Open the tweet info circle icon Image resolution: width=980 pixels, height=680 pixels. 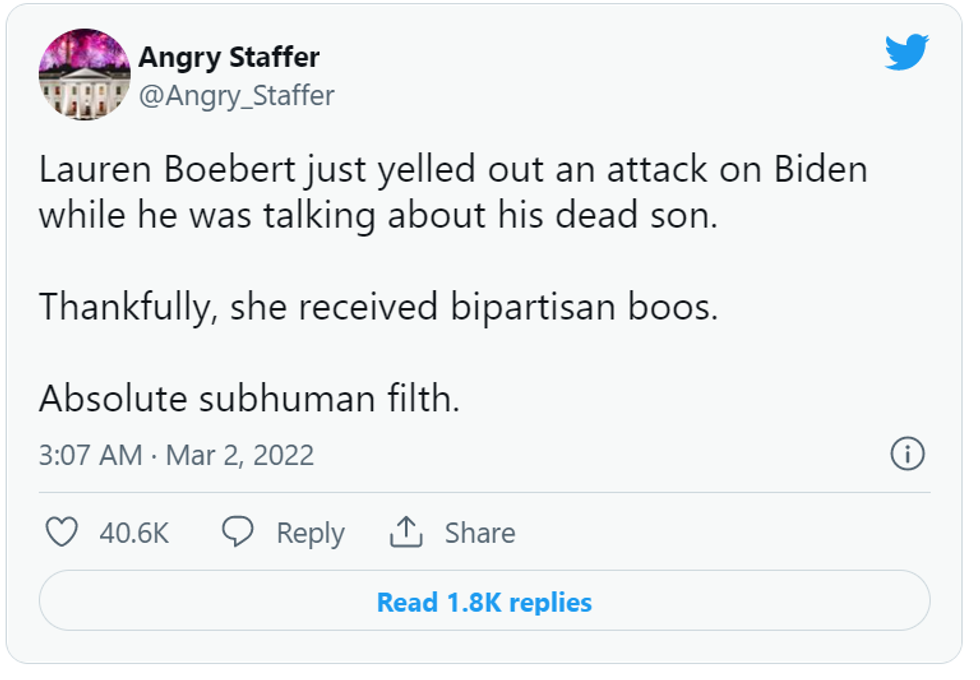[x=906, y=454]
